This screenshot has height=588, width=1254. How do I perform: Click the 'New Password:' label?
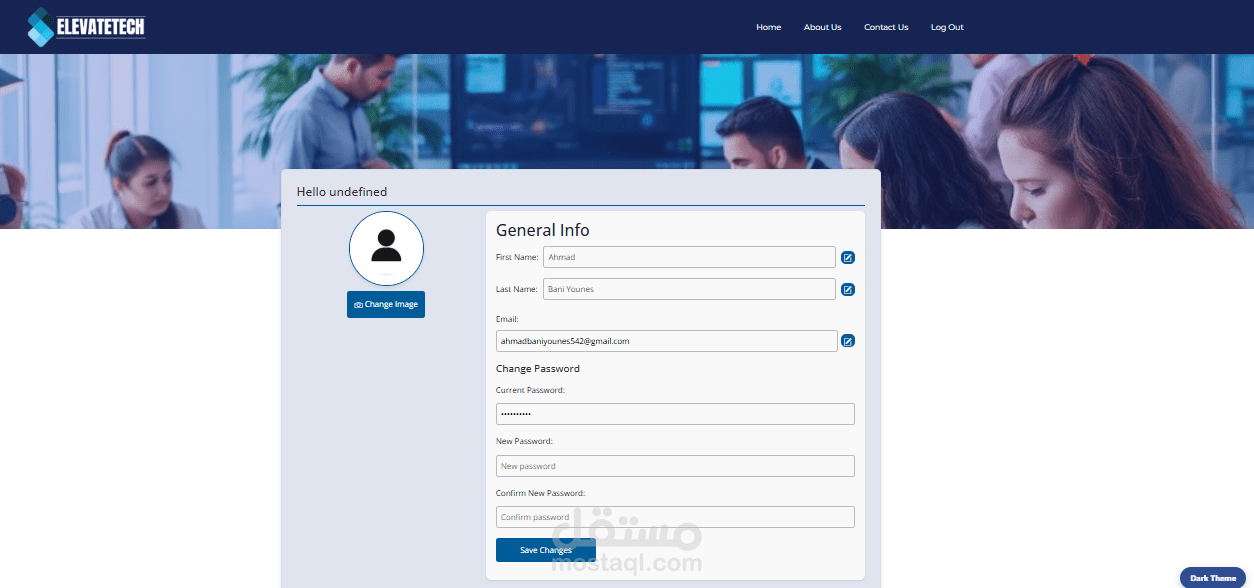[524, 441]
